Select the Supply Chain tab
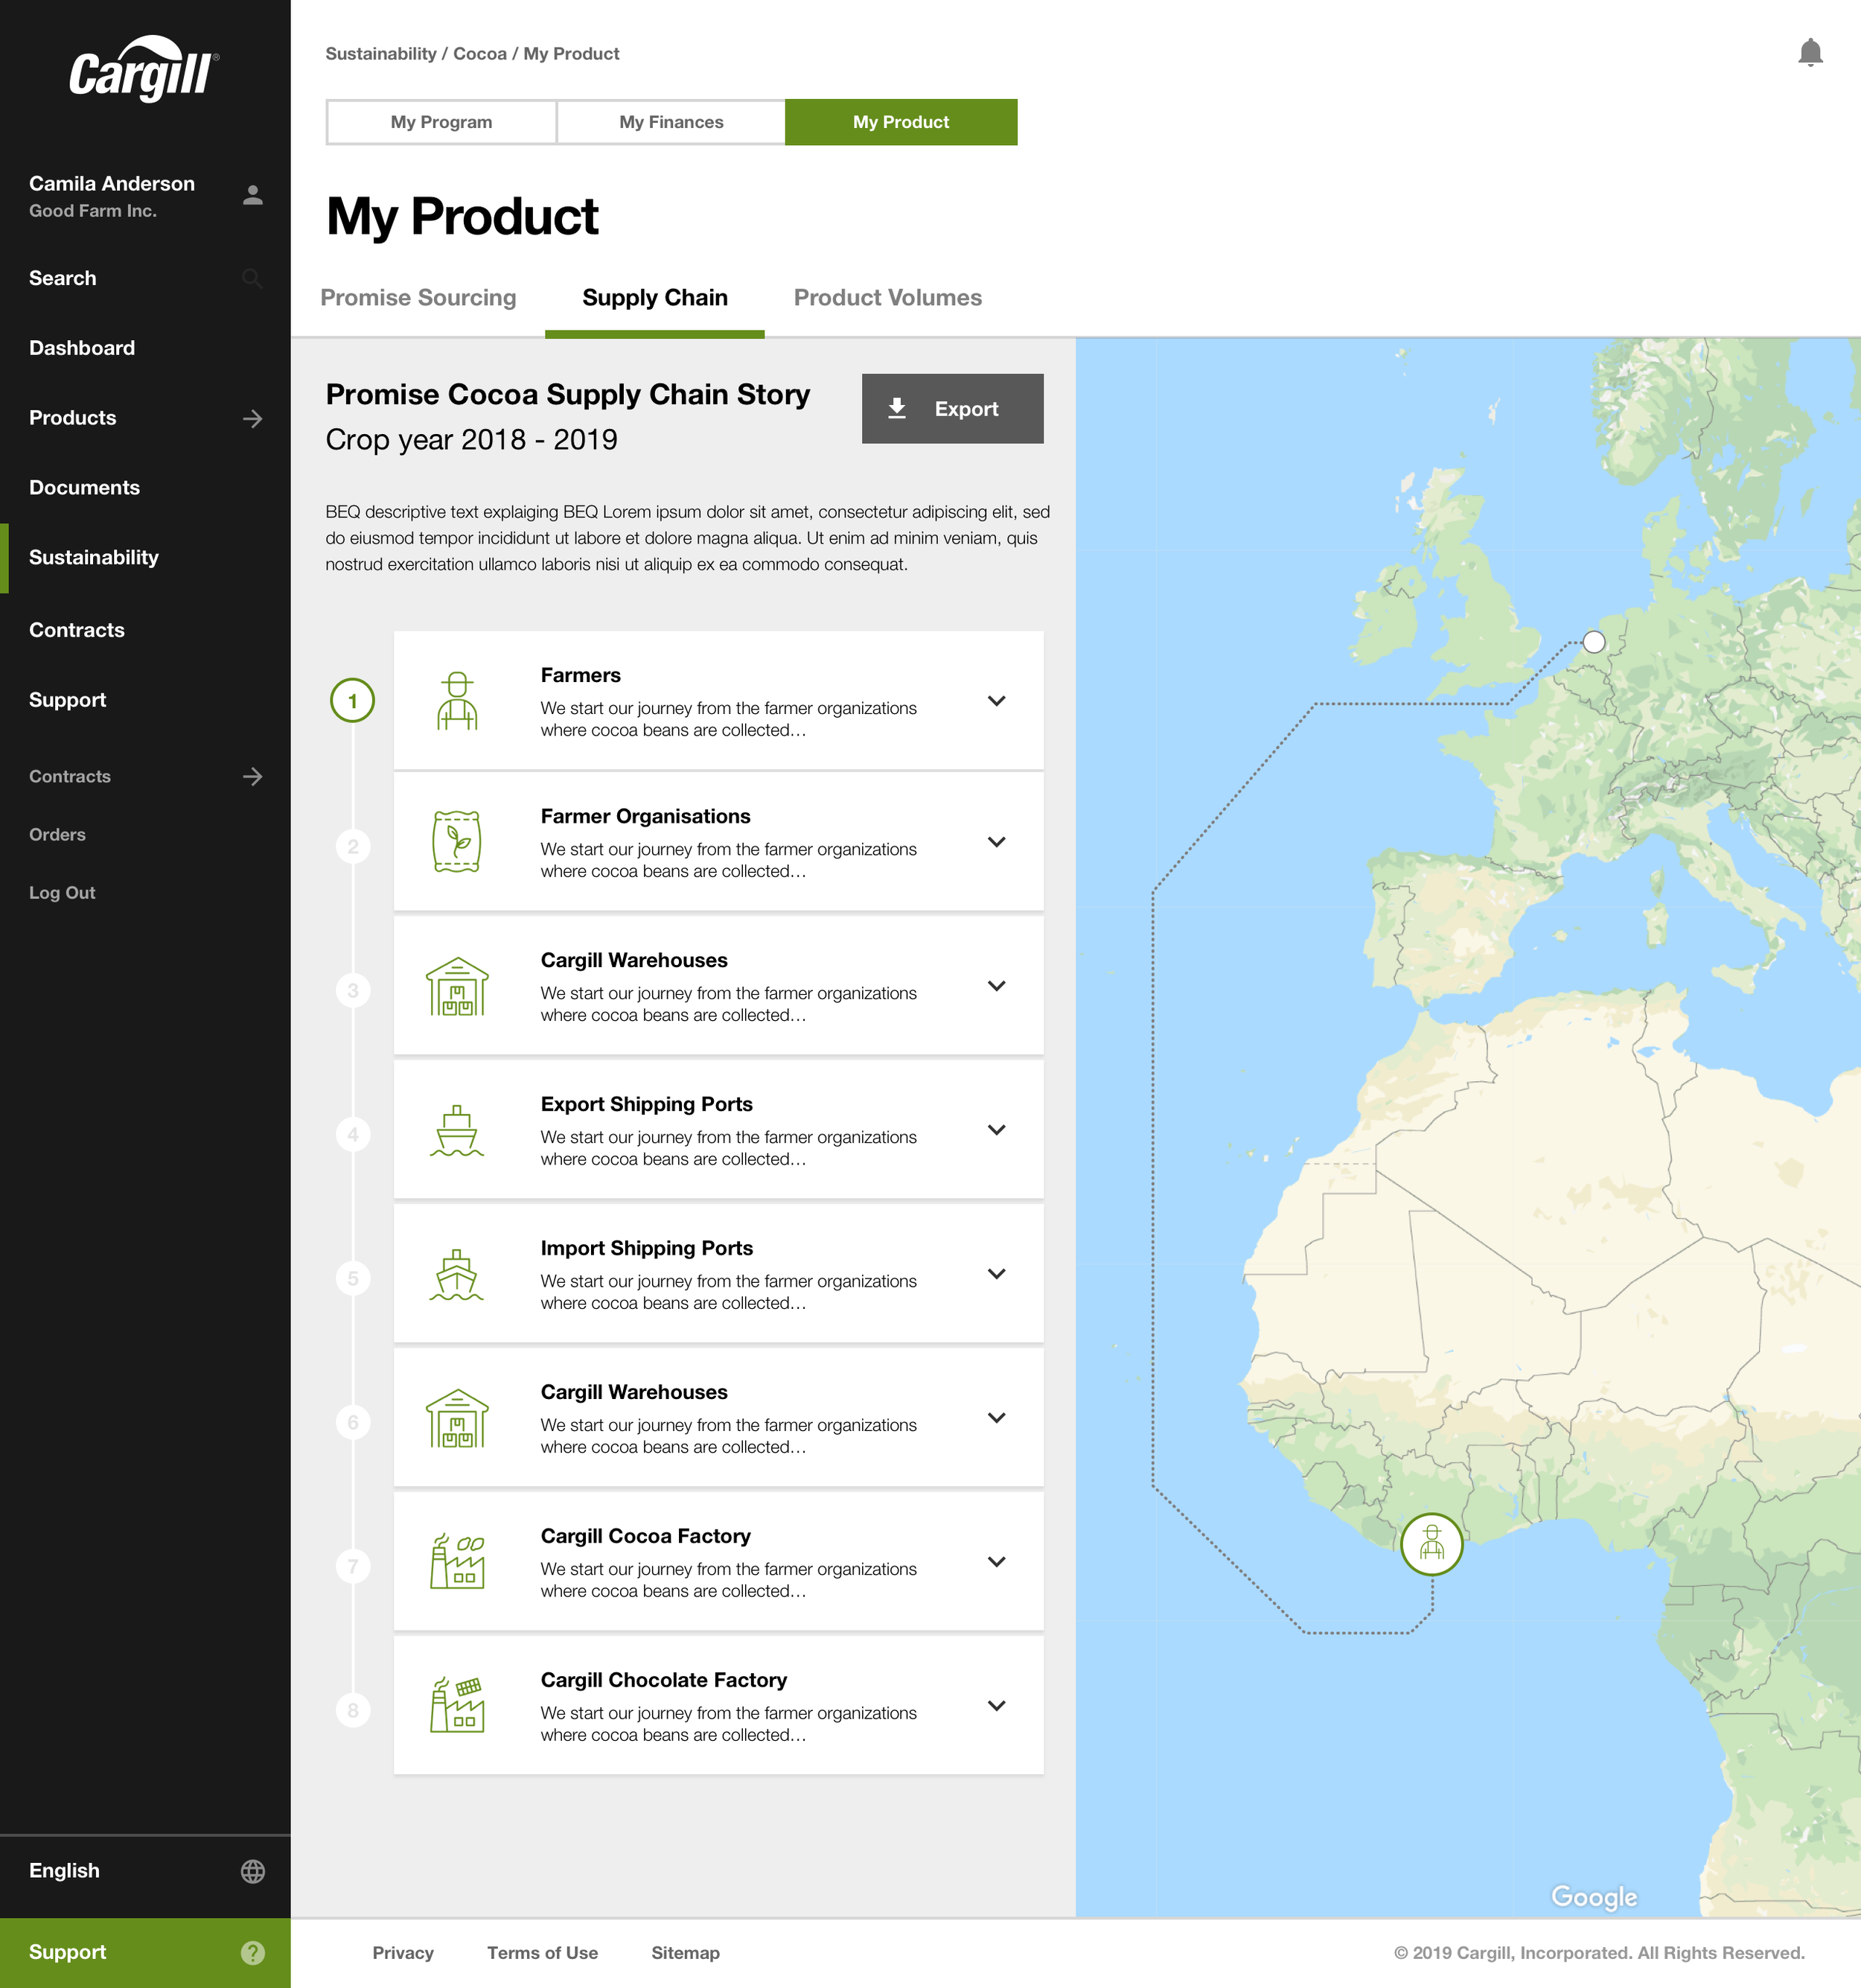 655,298
